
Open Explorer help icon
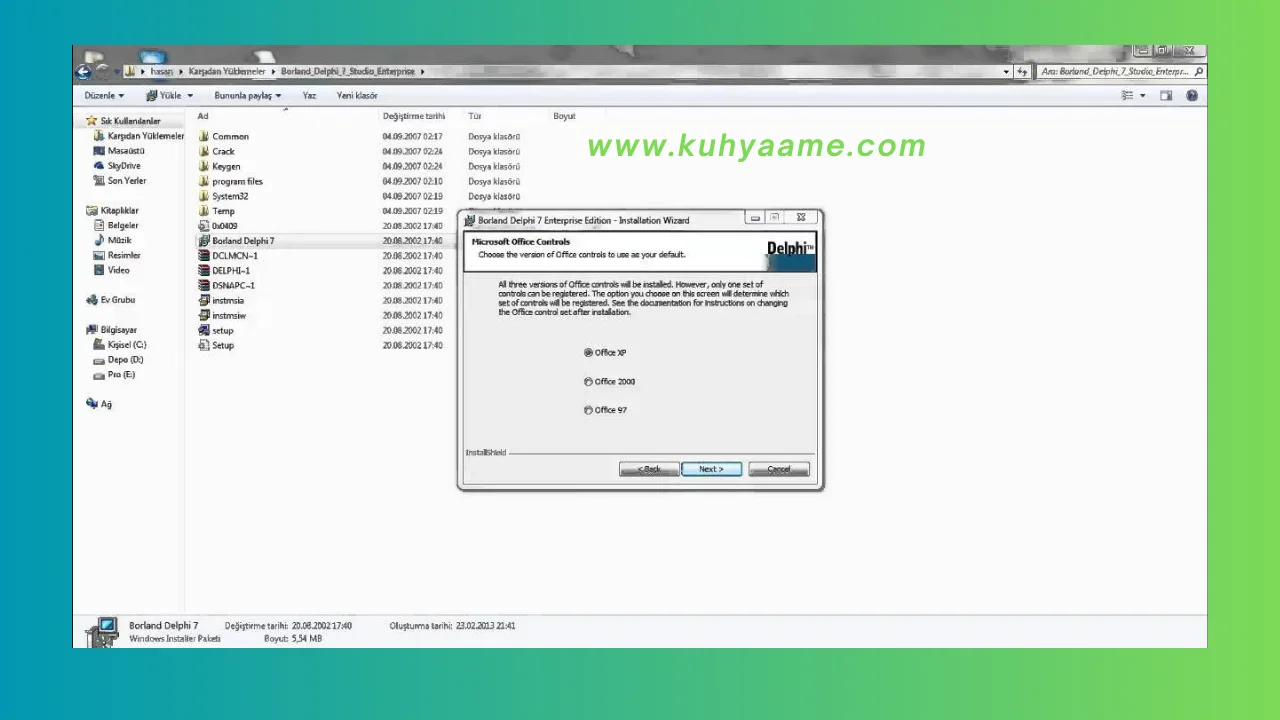click(x=1192, y=95)
